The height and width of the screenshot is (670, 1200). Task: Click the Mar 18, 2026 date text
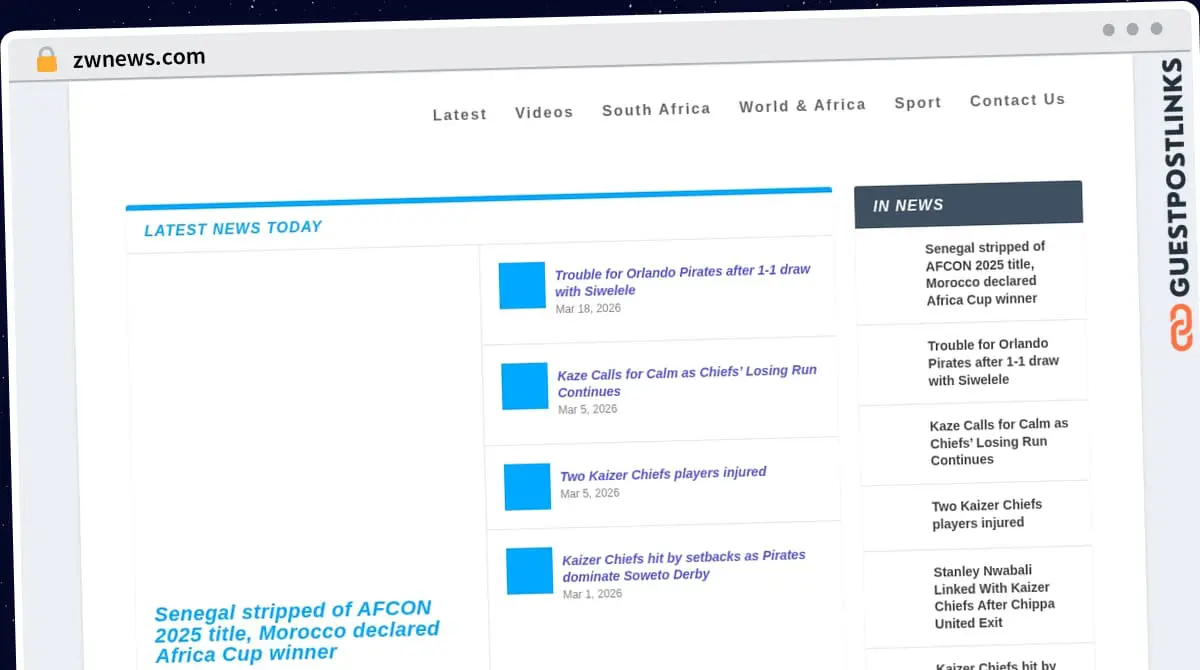[588, 309]
